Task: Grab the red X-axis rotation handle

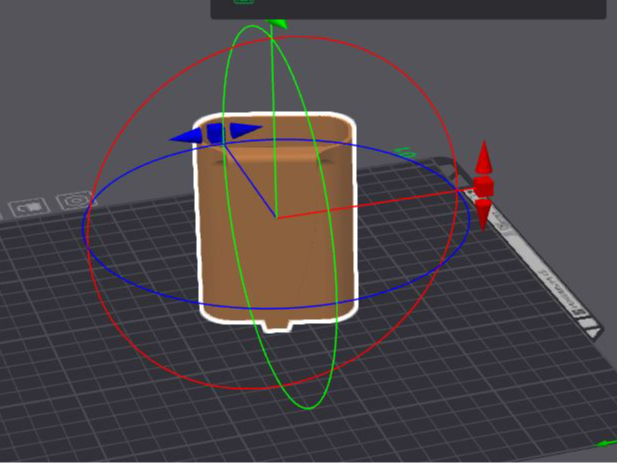Action: click(x=483, y=186)
